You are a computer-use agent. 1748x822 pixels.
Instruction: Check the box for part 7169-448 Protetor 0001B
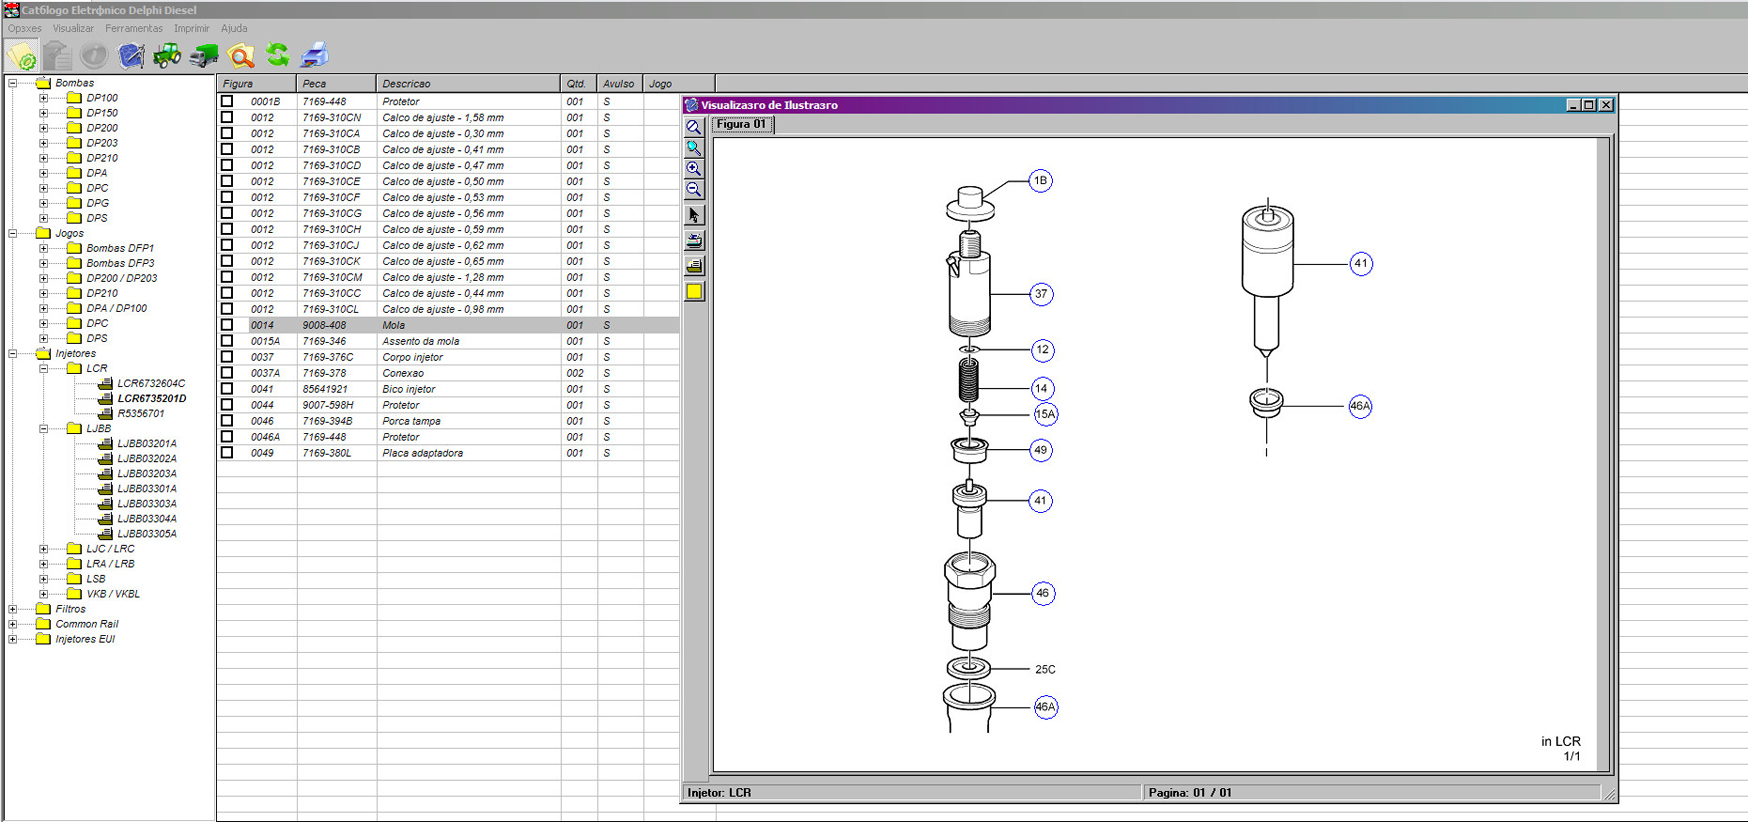click(227, 101)
